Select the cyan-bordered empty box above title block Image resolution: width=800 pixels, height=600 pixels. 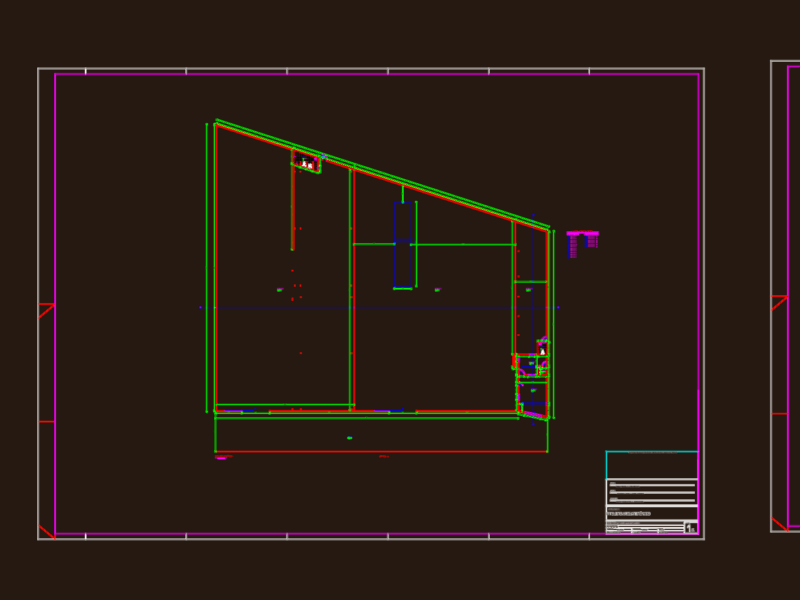tap(652, 465)
